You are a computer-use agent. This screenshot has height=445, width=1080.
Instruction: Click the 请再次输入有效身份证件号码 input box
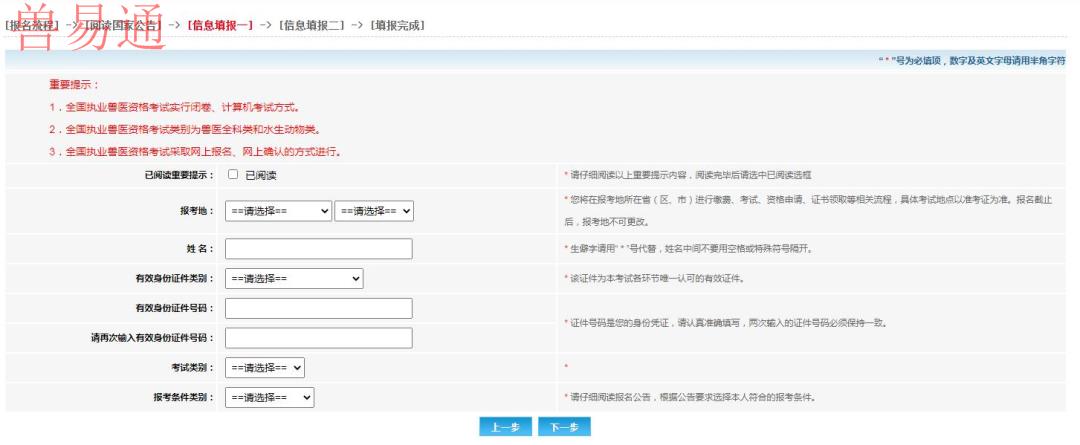coord(319,338)
